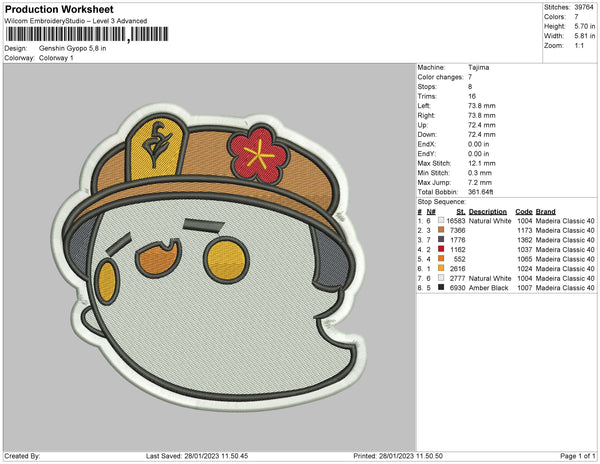Click the Up value '72.4 mm'
Screen dimensions: 600x464
[482, 125]
